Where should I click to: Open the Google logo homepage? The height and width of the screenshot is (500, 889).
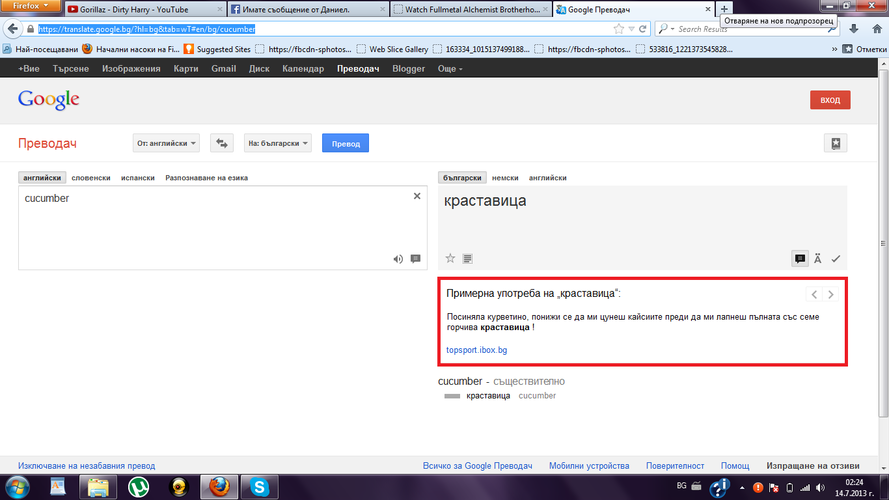point(48,100)
